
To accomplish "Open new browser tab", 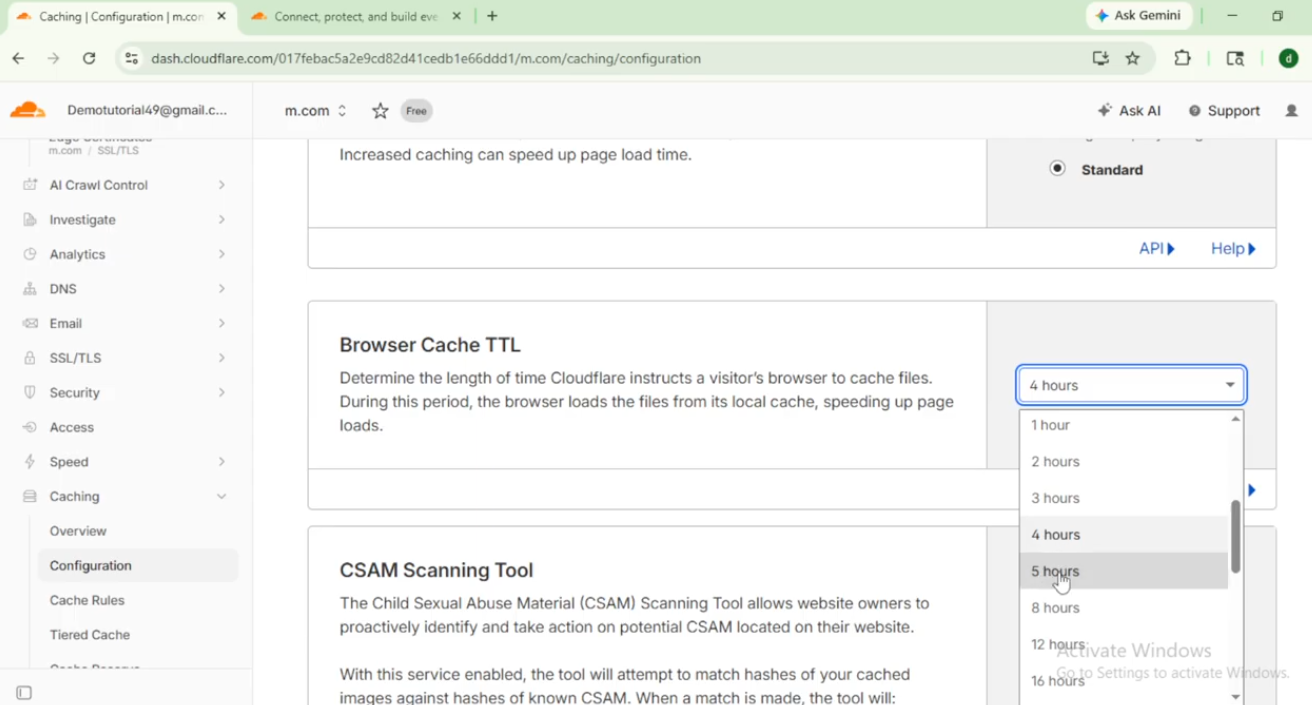I will pos(492,16).
